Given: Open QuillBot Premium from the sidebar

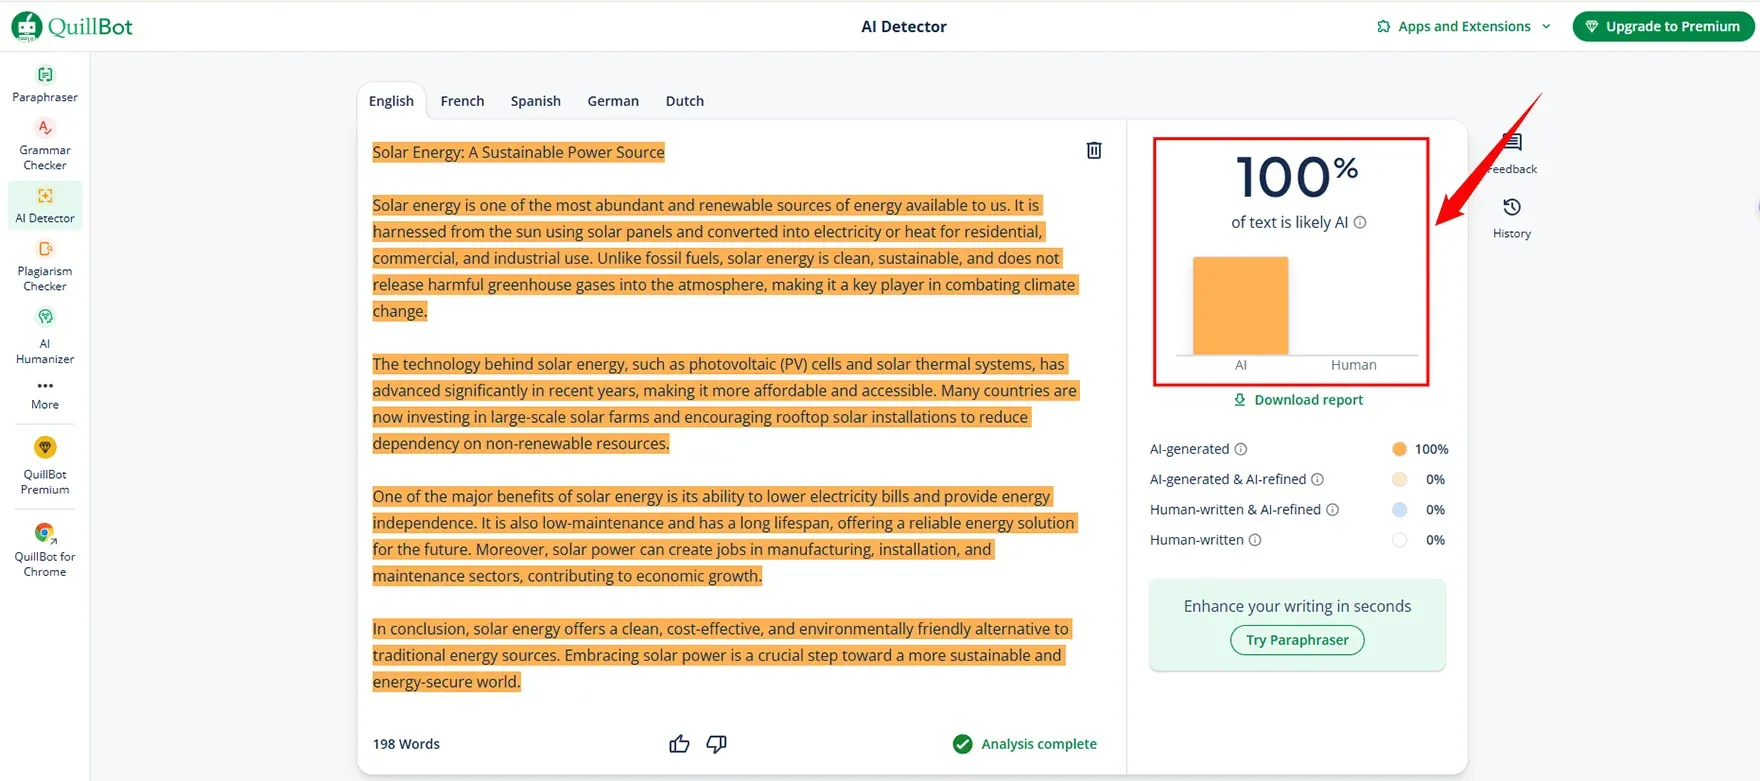Looking at the screenshot, I should pos(45,466).
